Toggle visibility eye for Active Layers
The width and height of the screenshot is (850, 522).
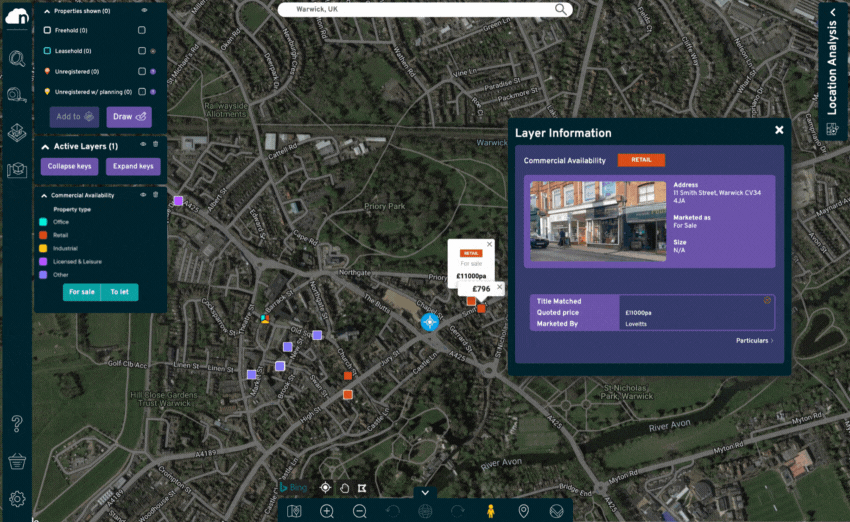pos(143,144)
